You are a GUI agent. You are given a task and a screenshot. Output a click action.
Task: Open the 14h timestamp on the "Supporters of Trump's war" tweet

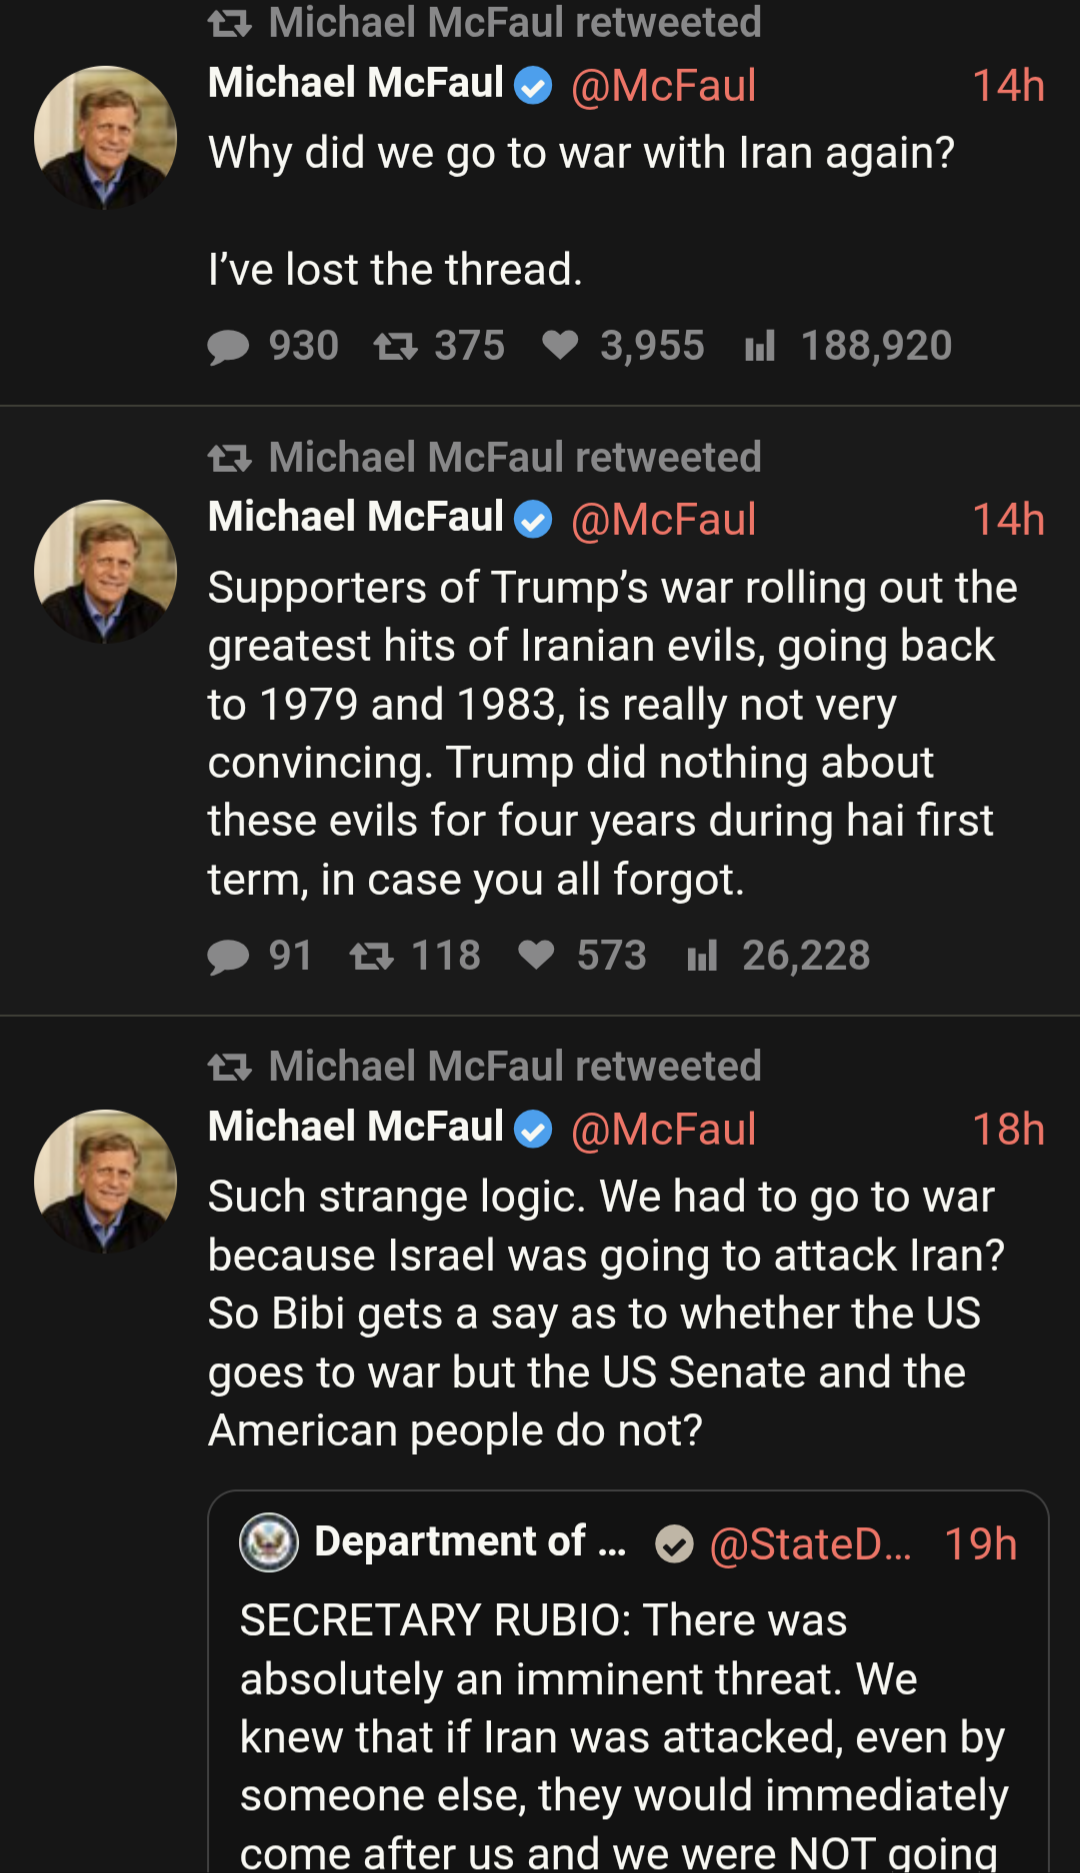pos(1008,519)
